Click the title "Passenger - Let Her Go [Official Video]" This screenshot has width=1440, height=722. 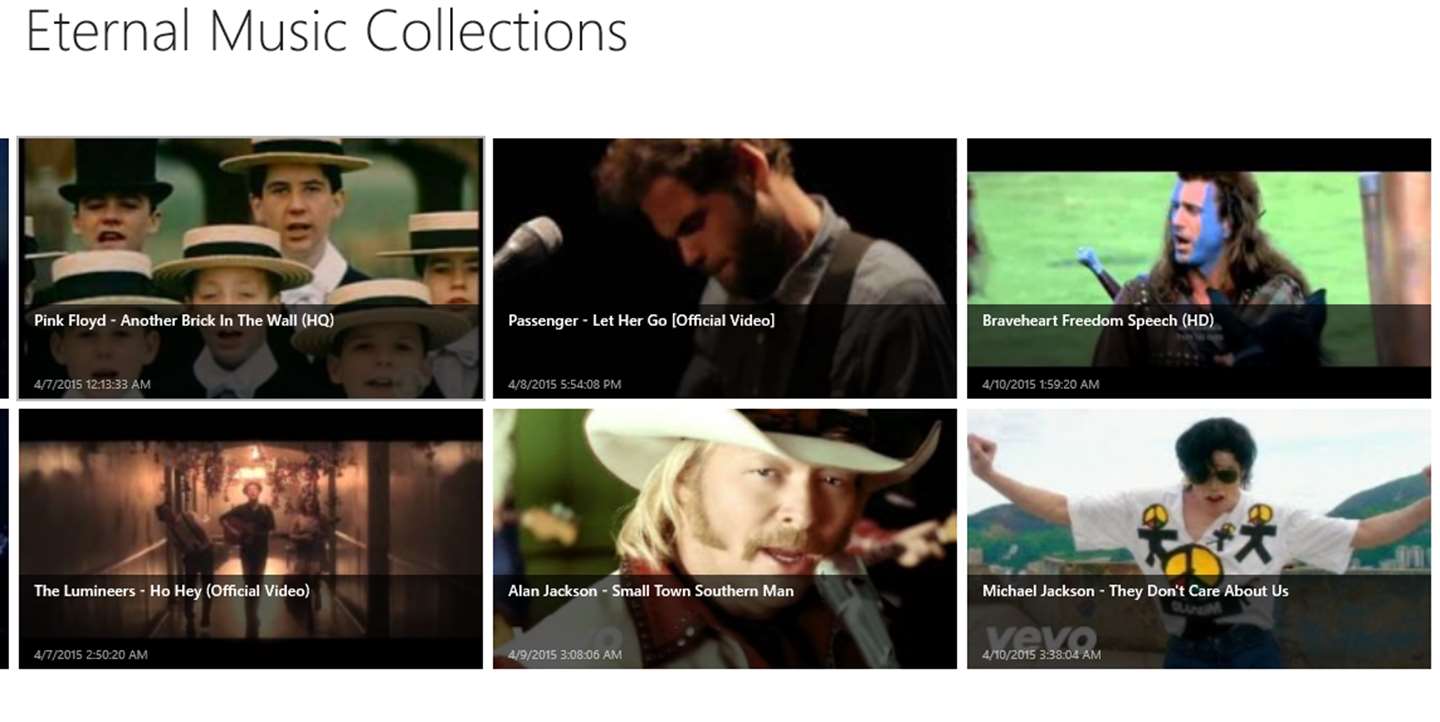641,321
